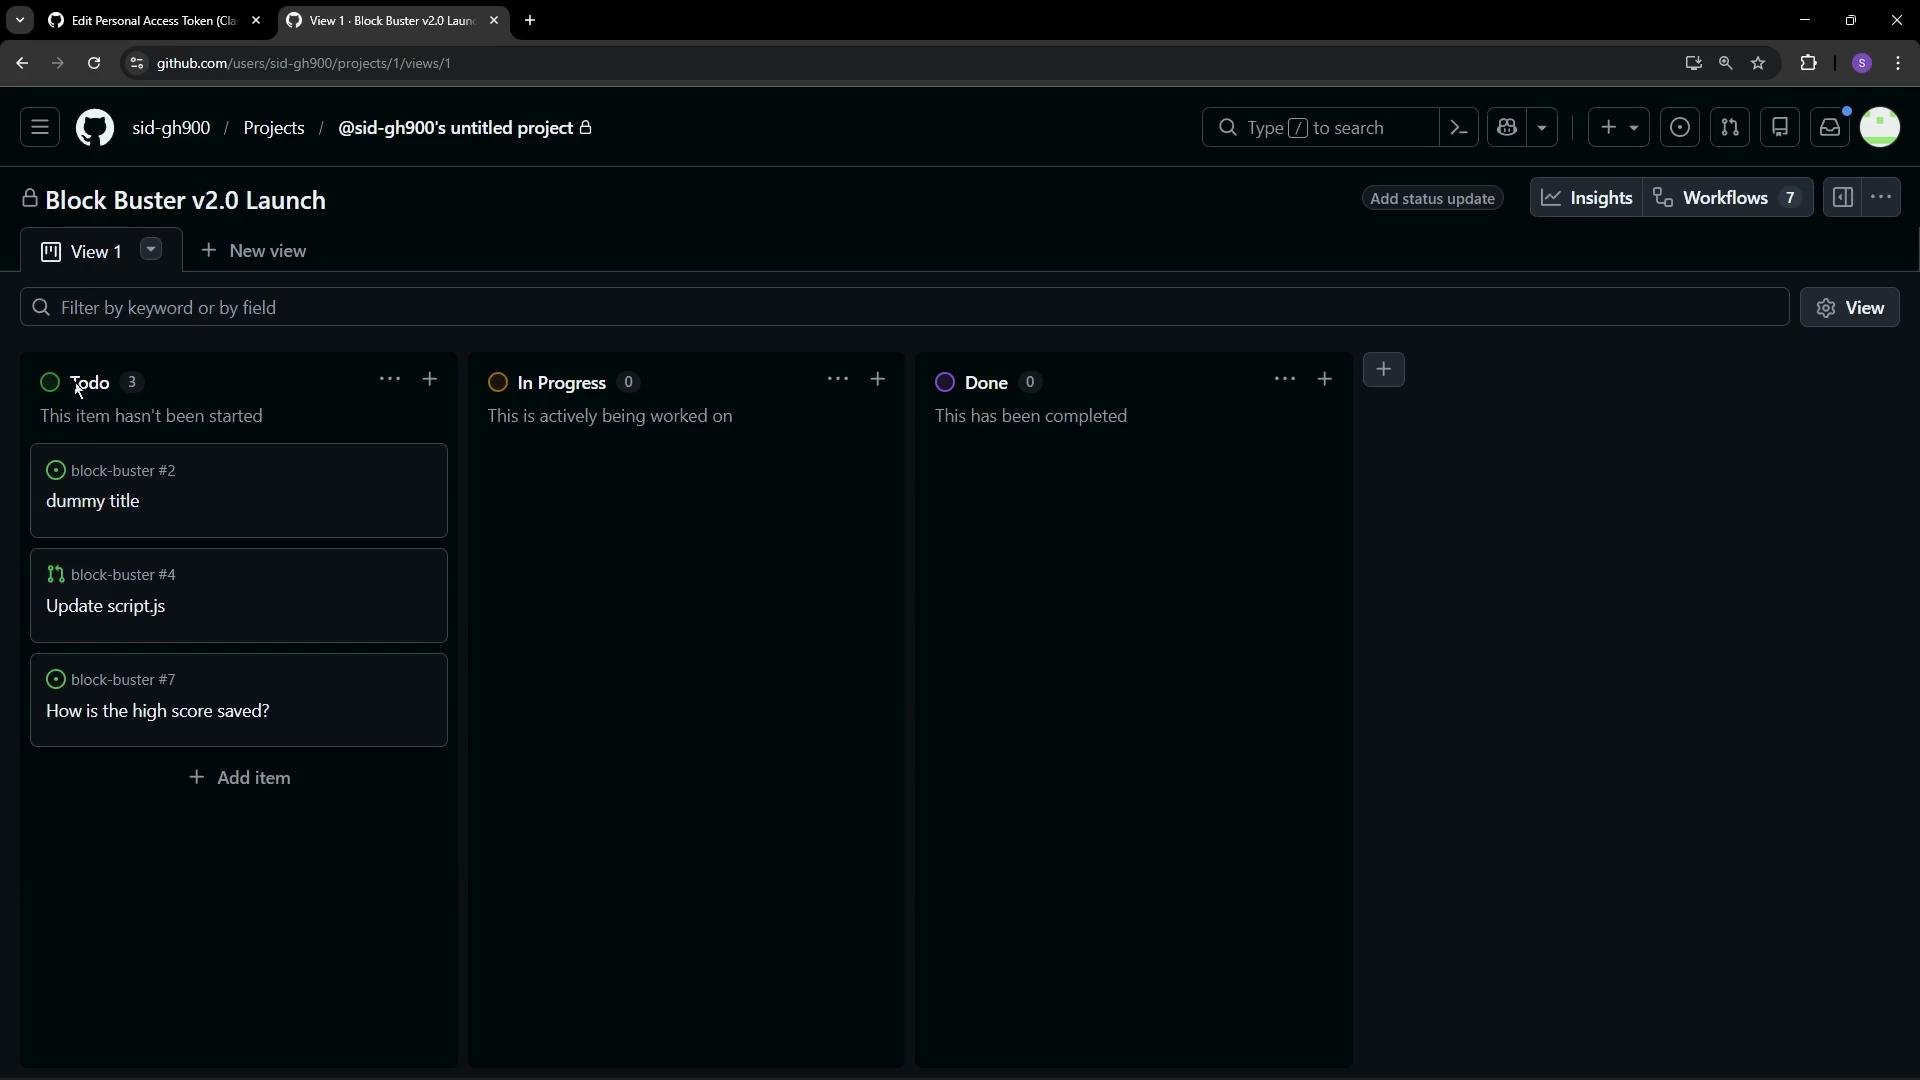Image resolution: width=1920 pixels, height=1080 pixels.
Task: Click New view tab
Action: [254, 251]
